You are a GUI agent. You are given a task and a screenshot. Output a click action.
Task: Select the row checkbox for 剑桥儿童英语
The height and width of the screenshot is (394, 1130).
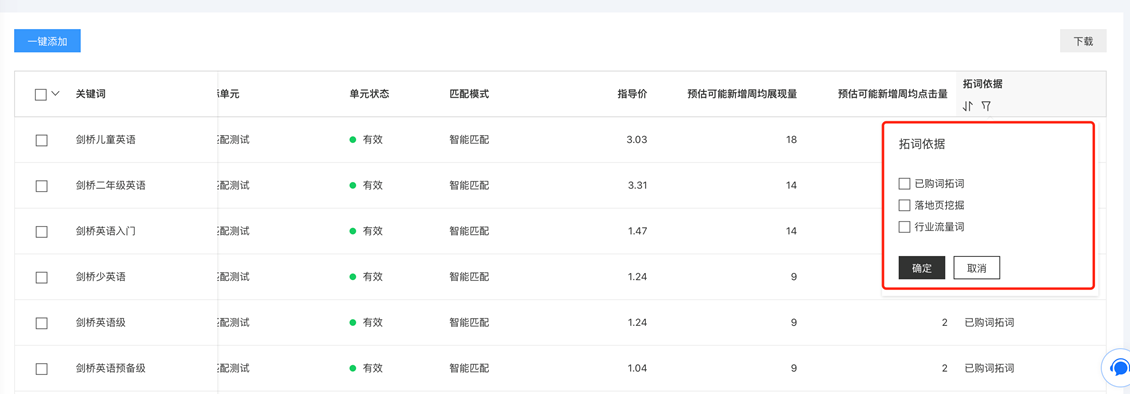click(41, 140)
